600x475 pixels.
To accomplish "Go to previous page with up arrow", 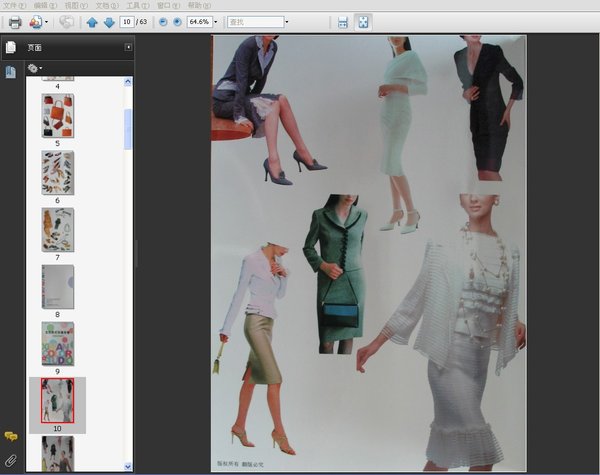I will coord(92,22).
